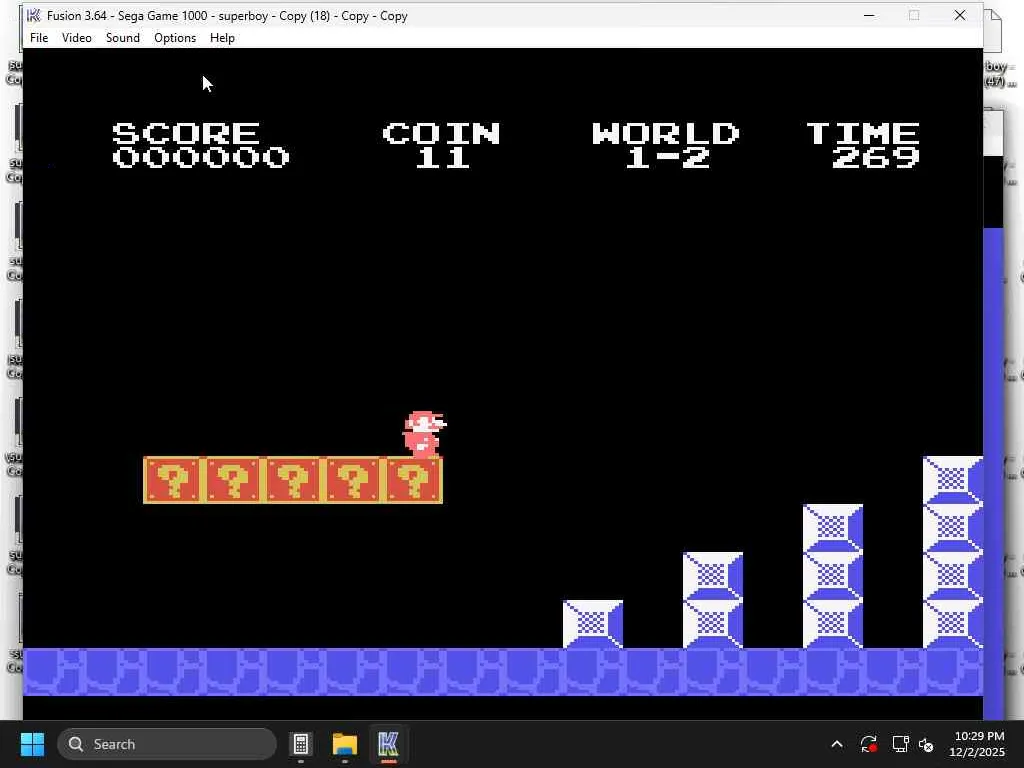1024x768 pixels.
Task: Open the Windows Start menu
Action: (x=32, y=744)
